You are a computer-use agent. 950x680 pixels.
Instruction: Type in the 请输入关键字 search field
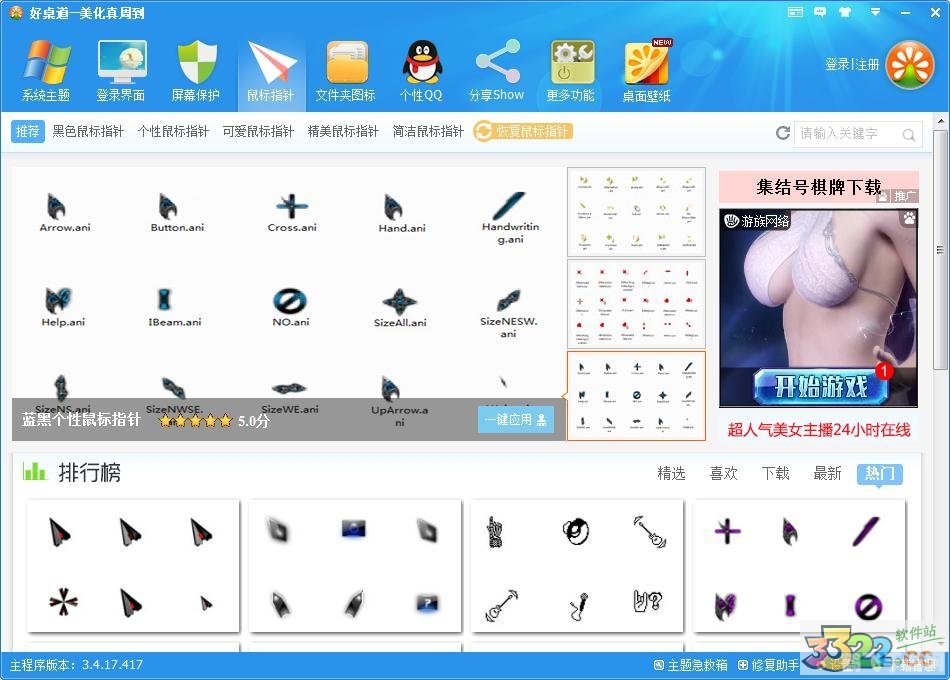848,133
